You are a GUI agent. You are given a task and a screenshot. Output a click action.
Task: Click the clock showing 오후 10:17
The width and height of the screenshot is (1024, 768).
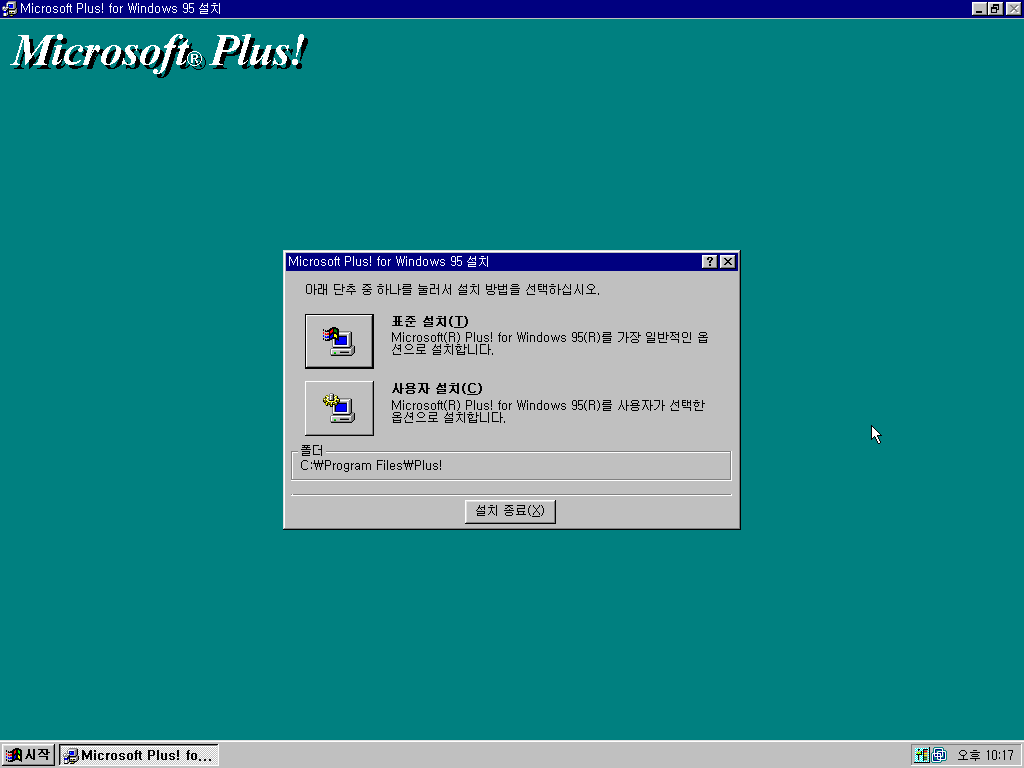click(985, 756)
